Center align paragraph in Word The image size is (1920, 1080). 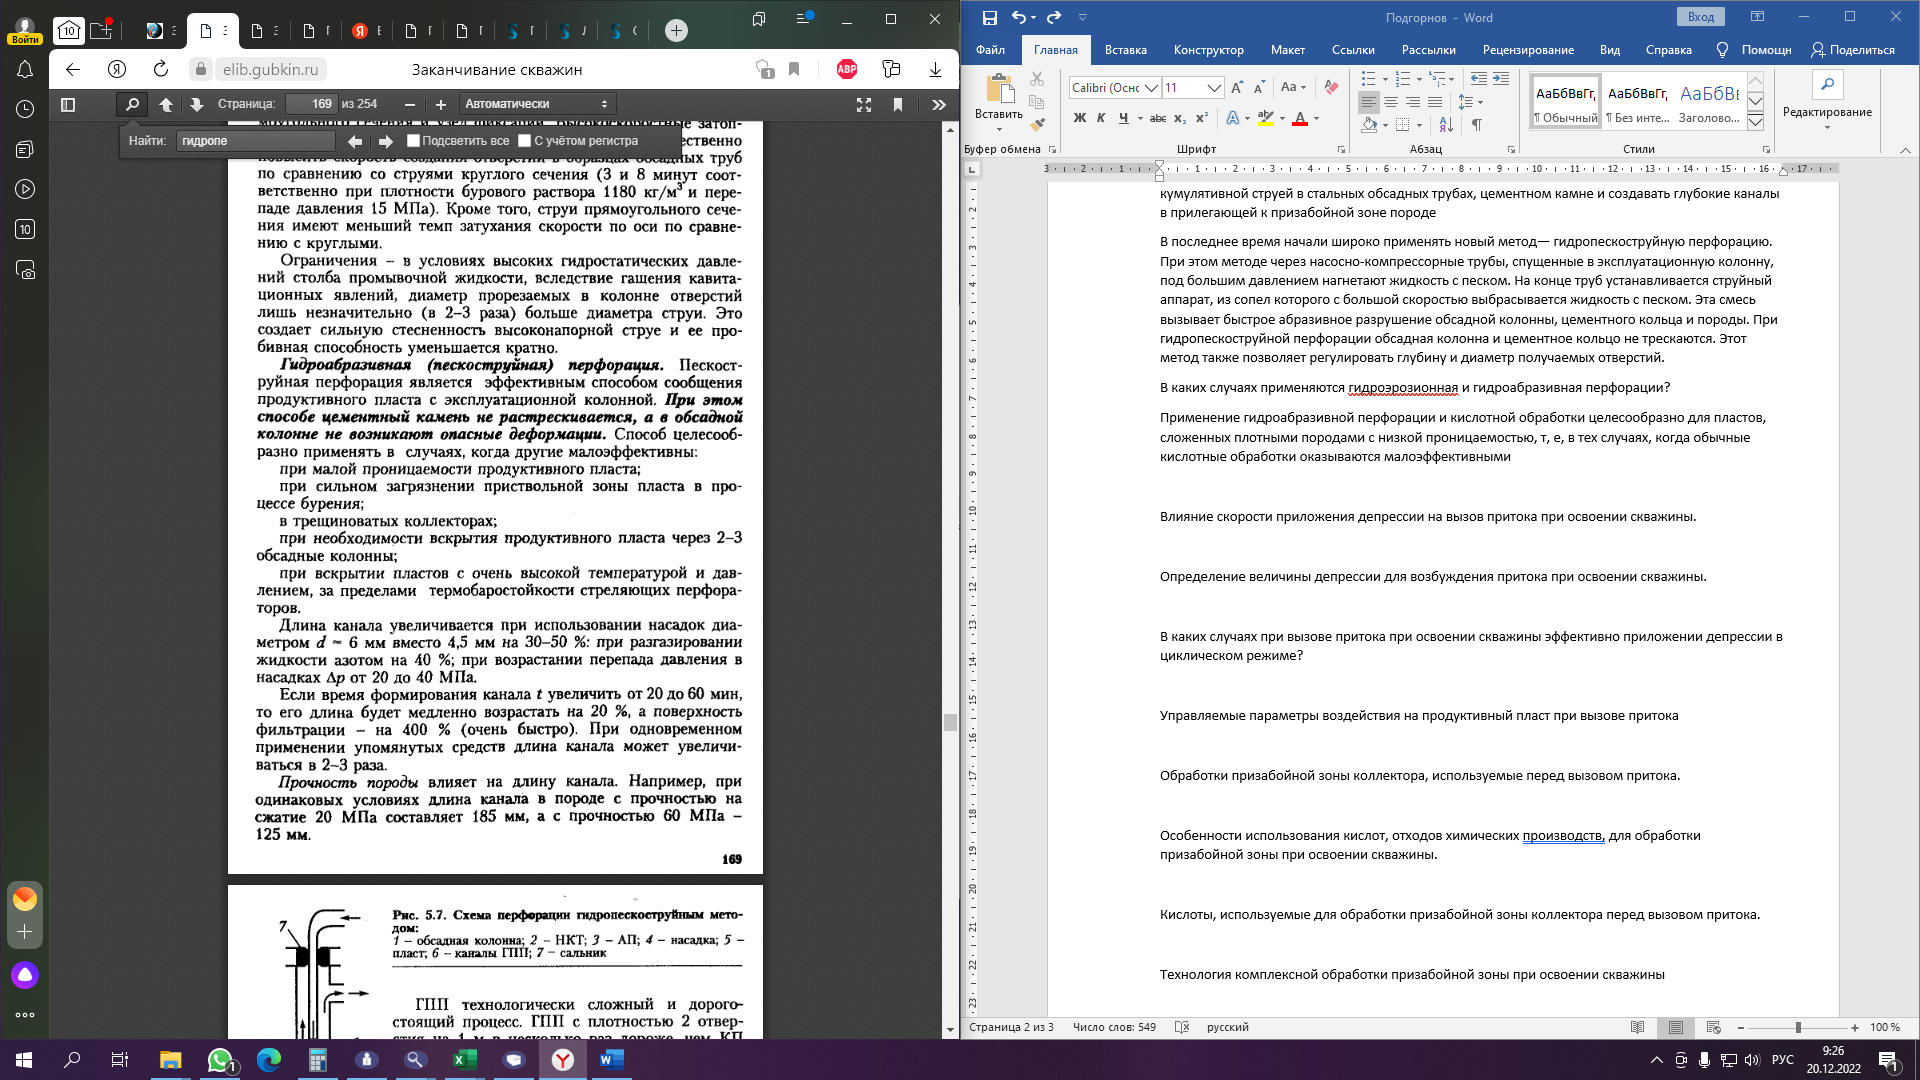click(x=1391, y=102)
